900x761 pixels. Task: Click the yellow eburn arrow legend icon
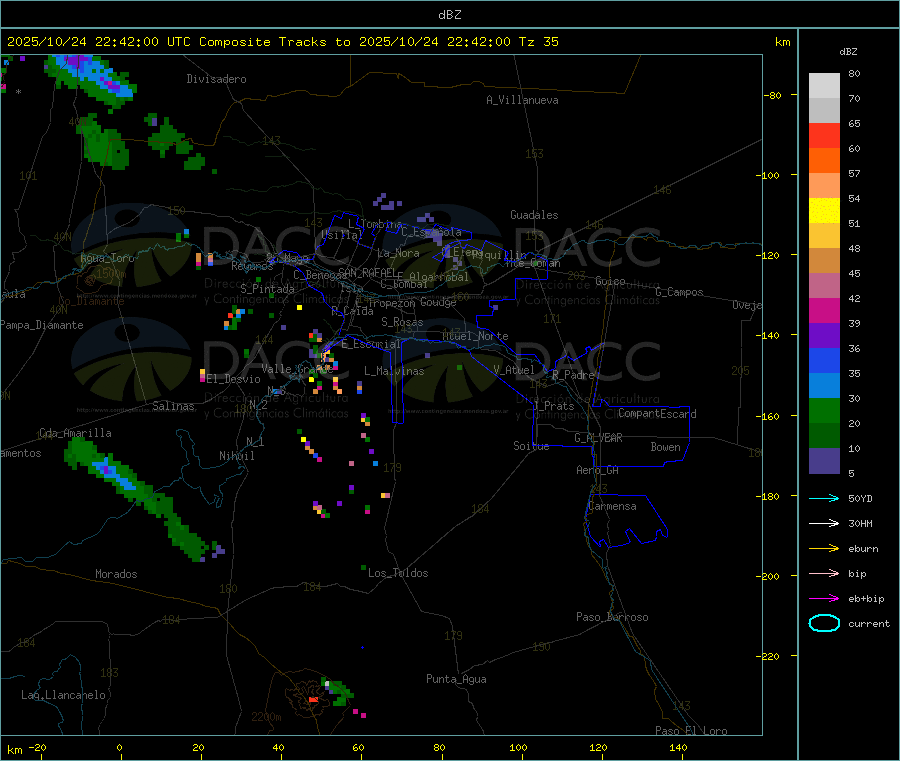click(x=824, y=549)
